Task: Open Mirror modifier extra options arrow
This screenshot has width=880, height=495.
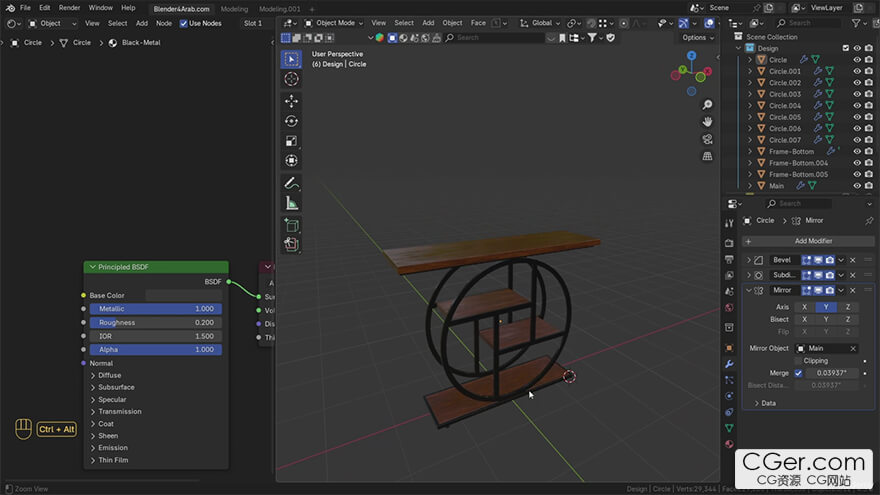Action: (x=841, y=291)
